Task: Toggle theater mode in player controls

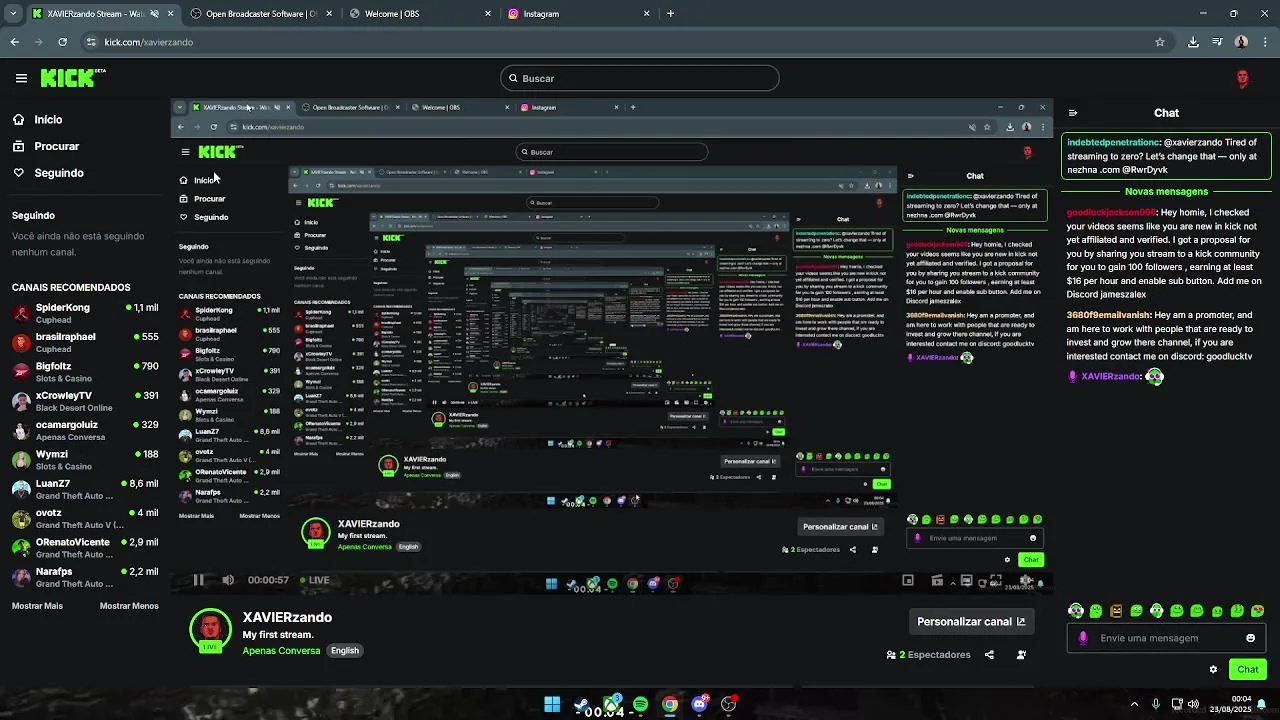Action: pos(966,580)
